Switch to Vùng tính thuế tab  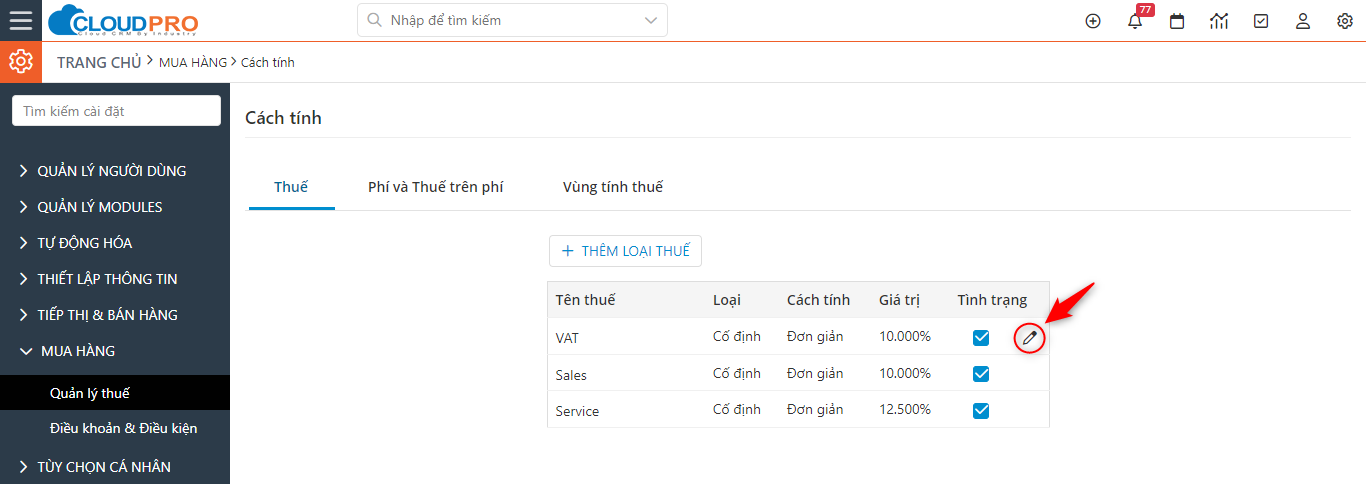click(x=613, y=187)
